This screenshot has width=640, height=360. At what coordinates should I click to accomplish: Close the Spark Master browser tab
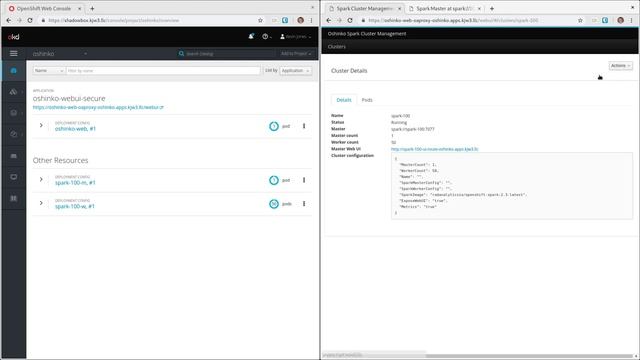(479, 8)
